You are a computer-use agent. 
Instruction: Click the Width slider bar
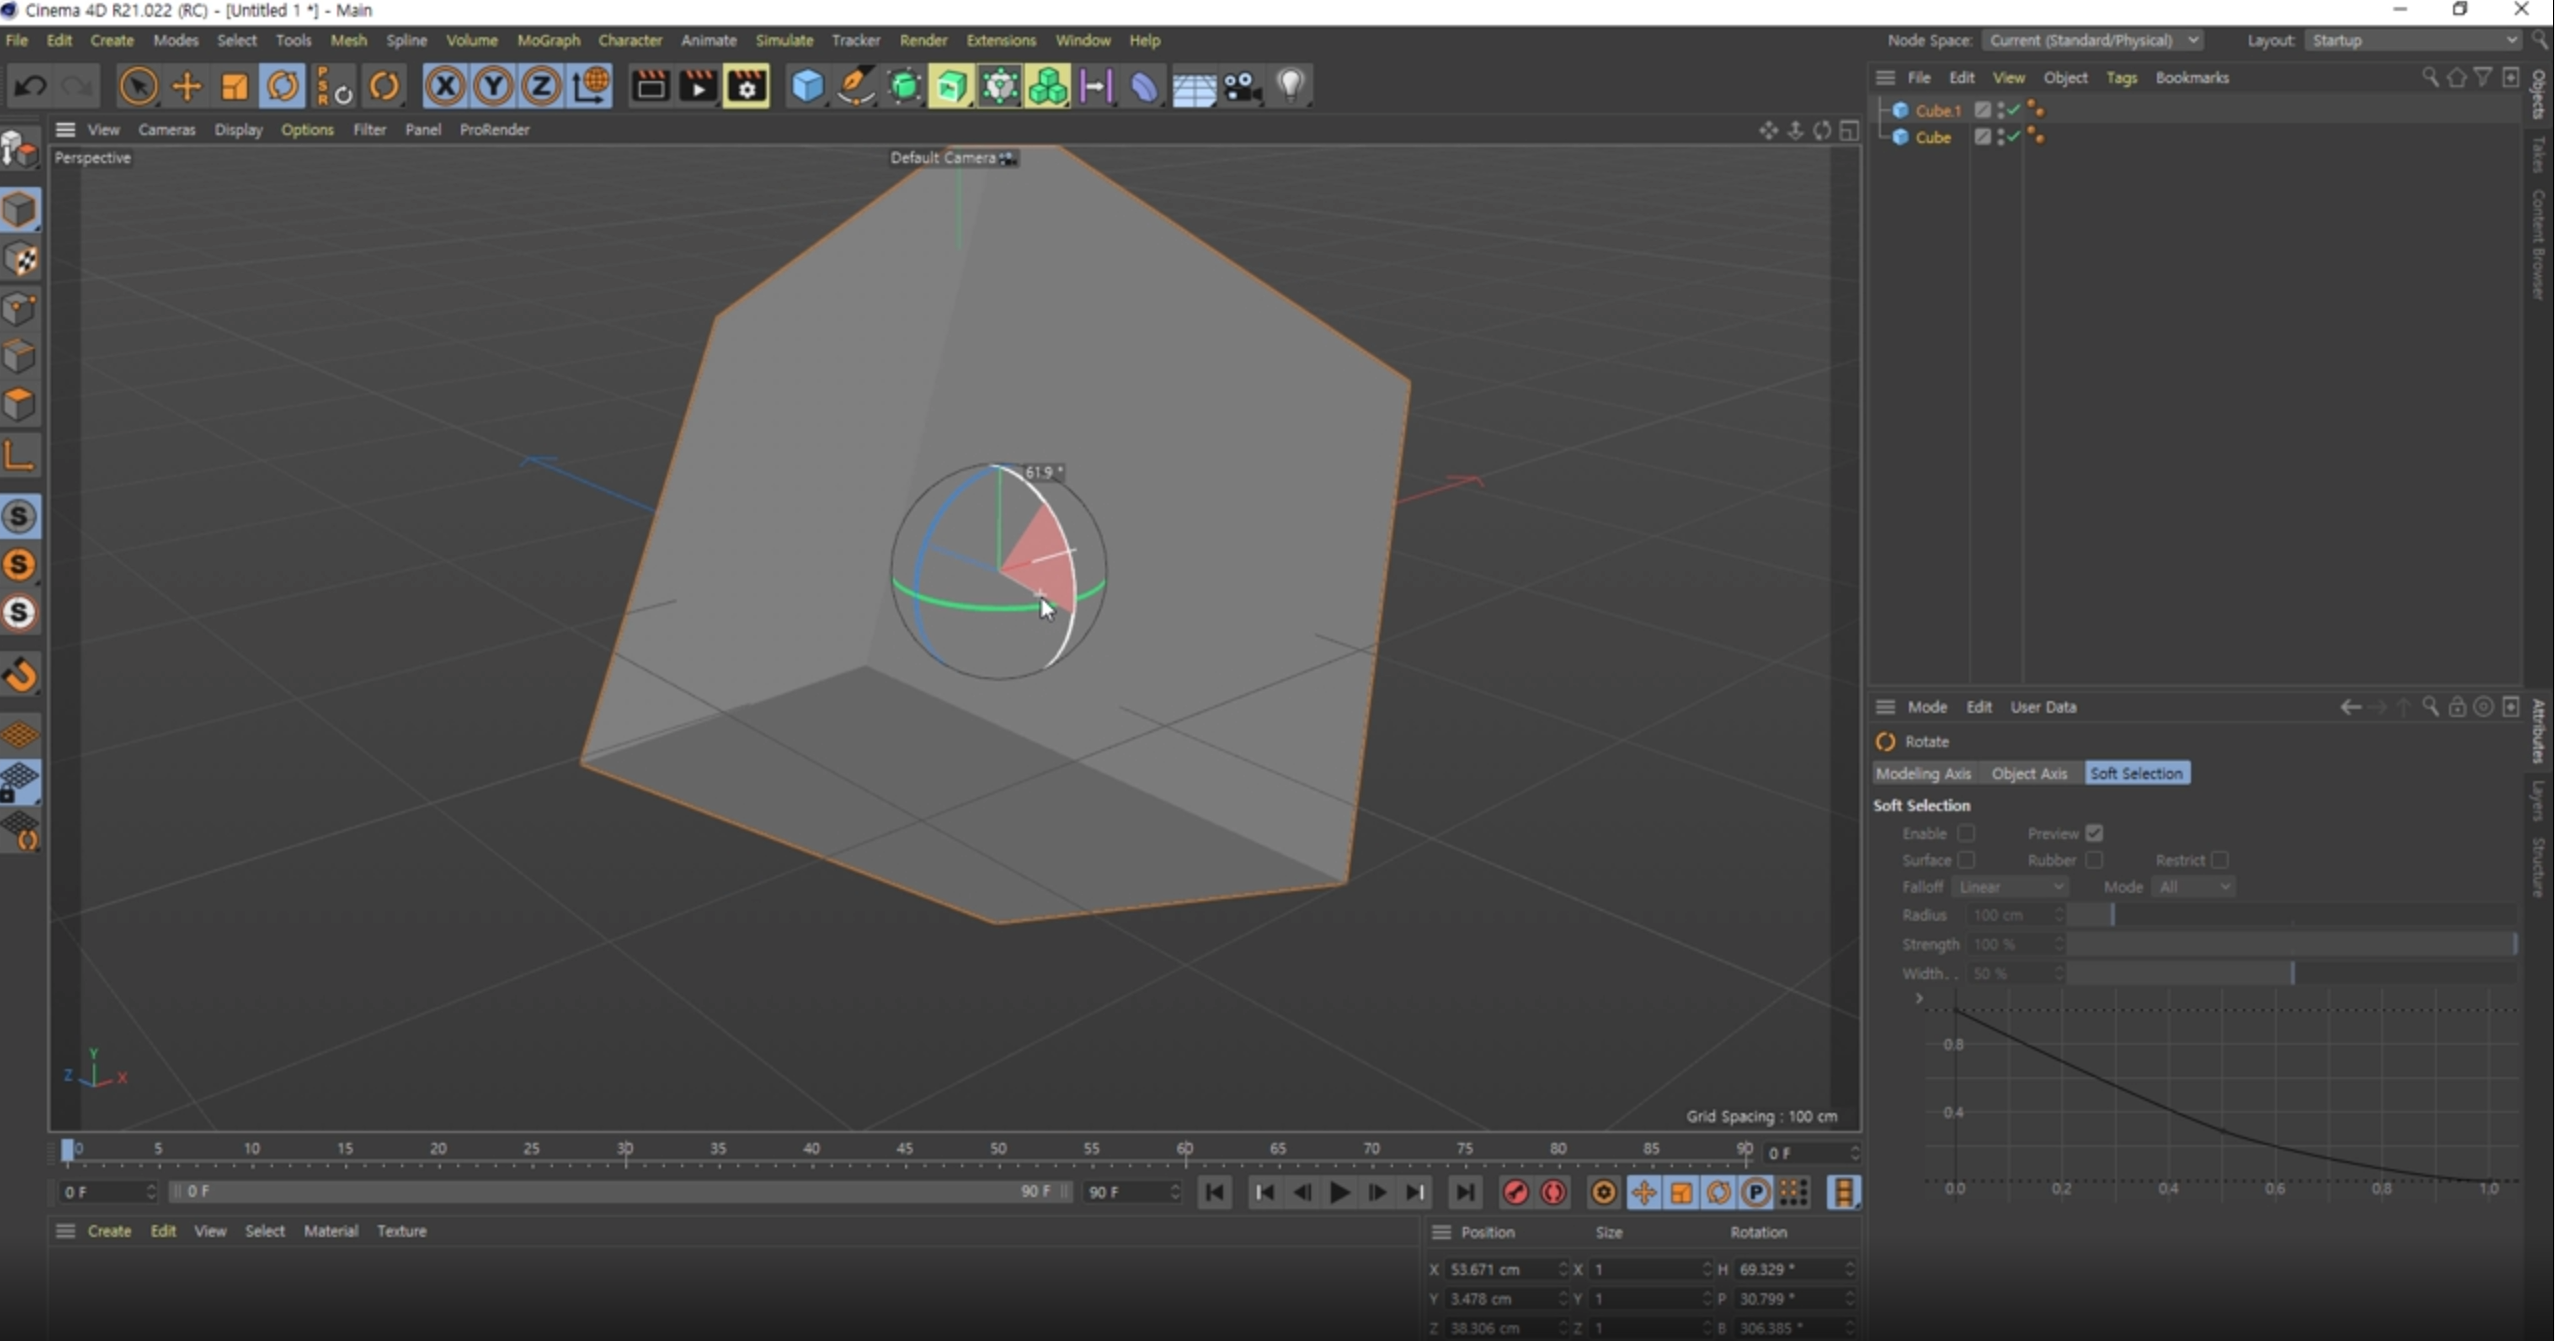click(x=2290, y=973)
